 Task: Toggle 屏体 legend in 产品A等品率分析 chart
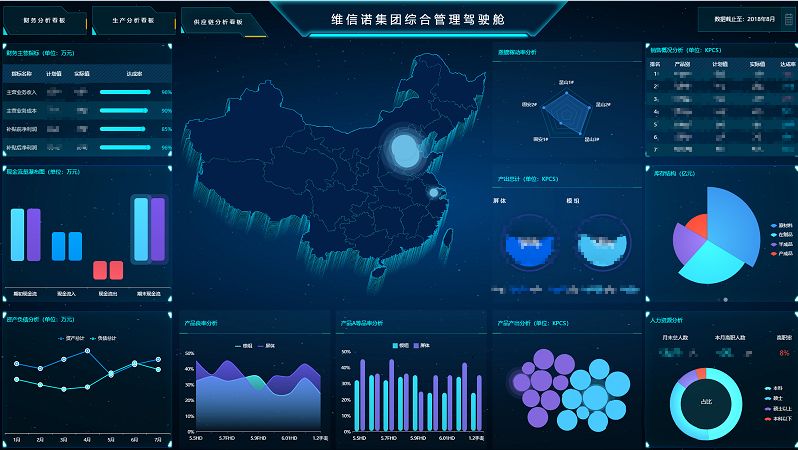point(422,345)
